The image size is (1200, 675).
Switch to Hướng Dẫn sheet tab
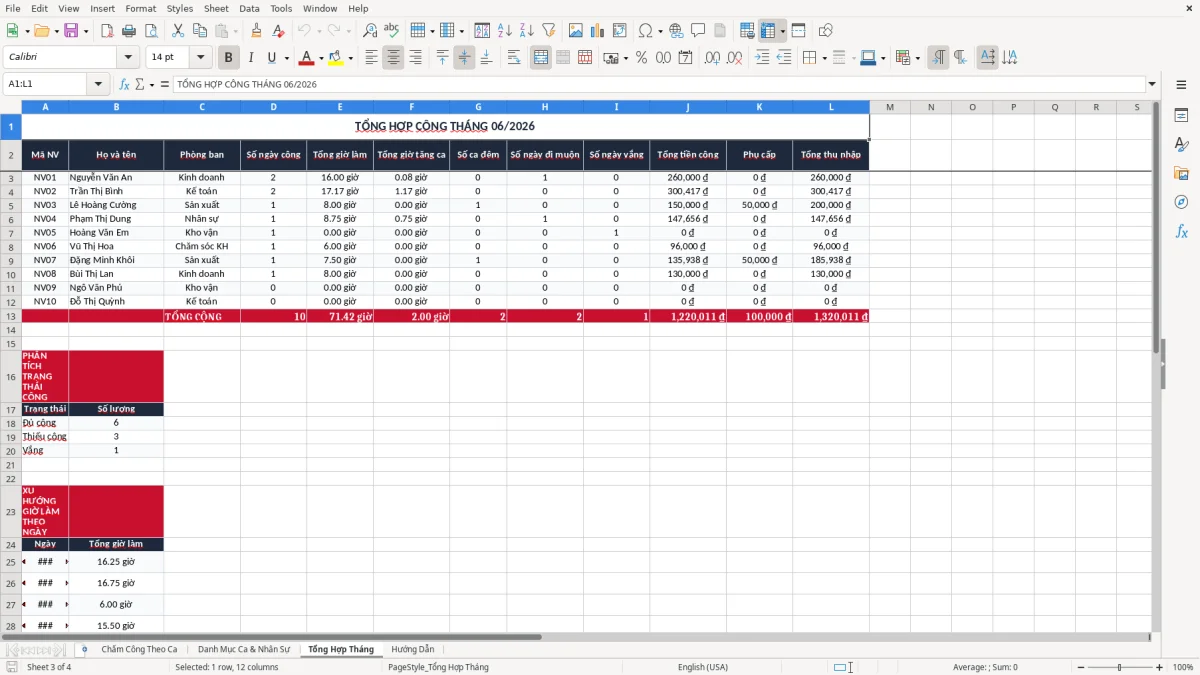coord(412,649)
